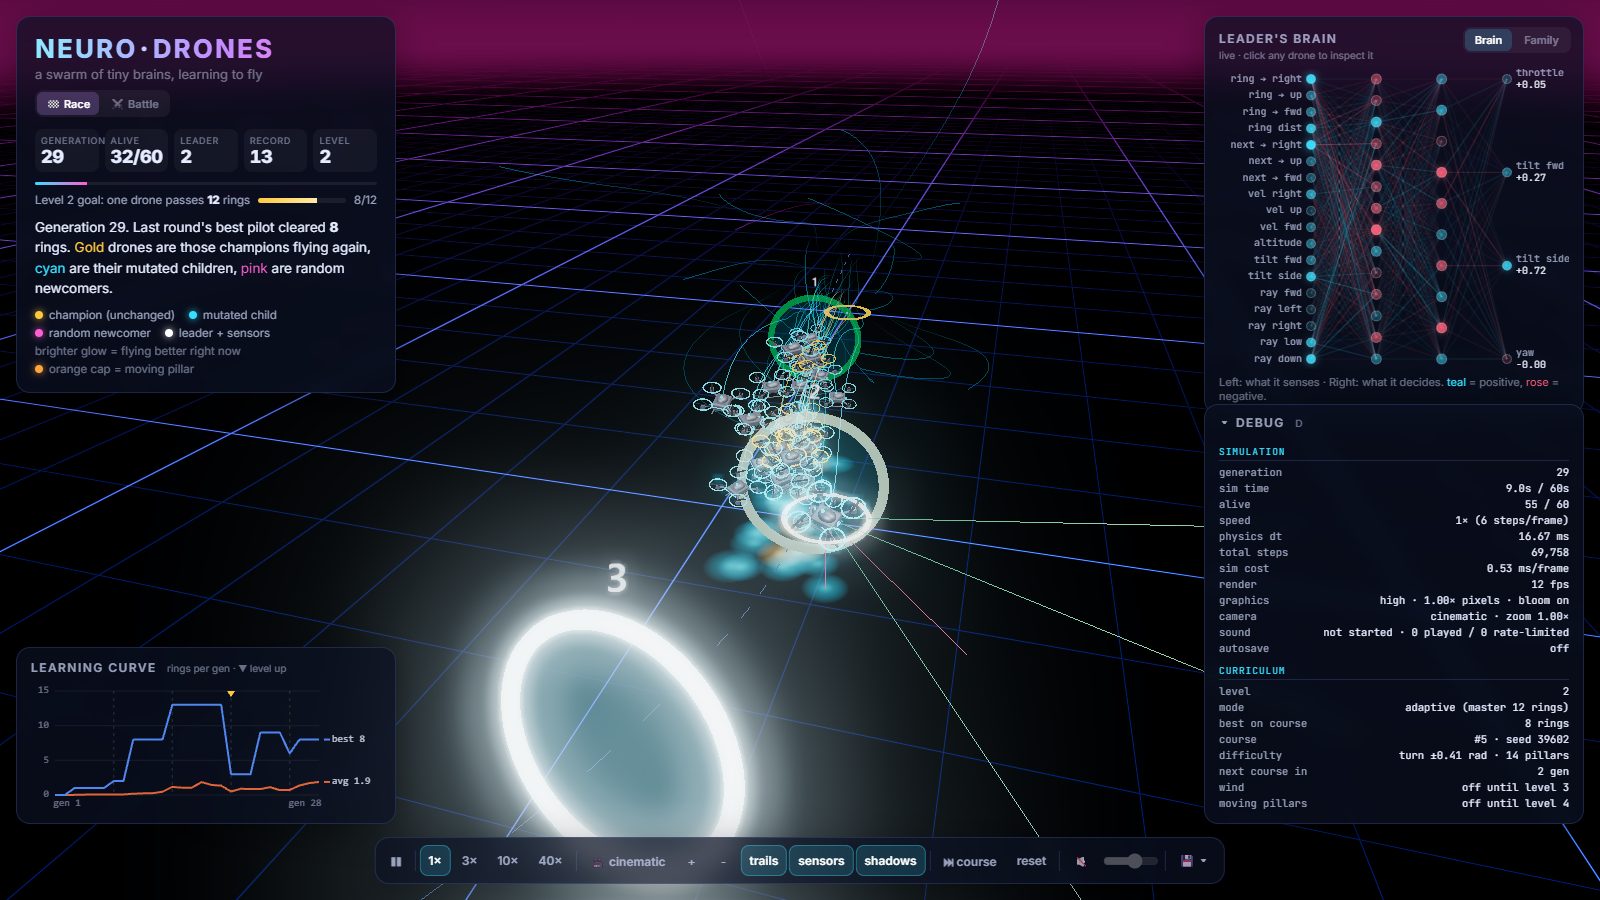Screen dimensions: 1600x900
Task: Set simulation speed to 40×
Action: [550, 861]
